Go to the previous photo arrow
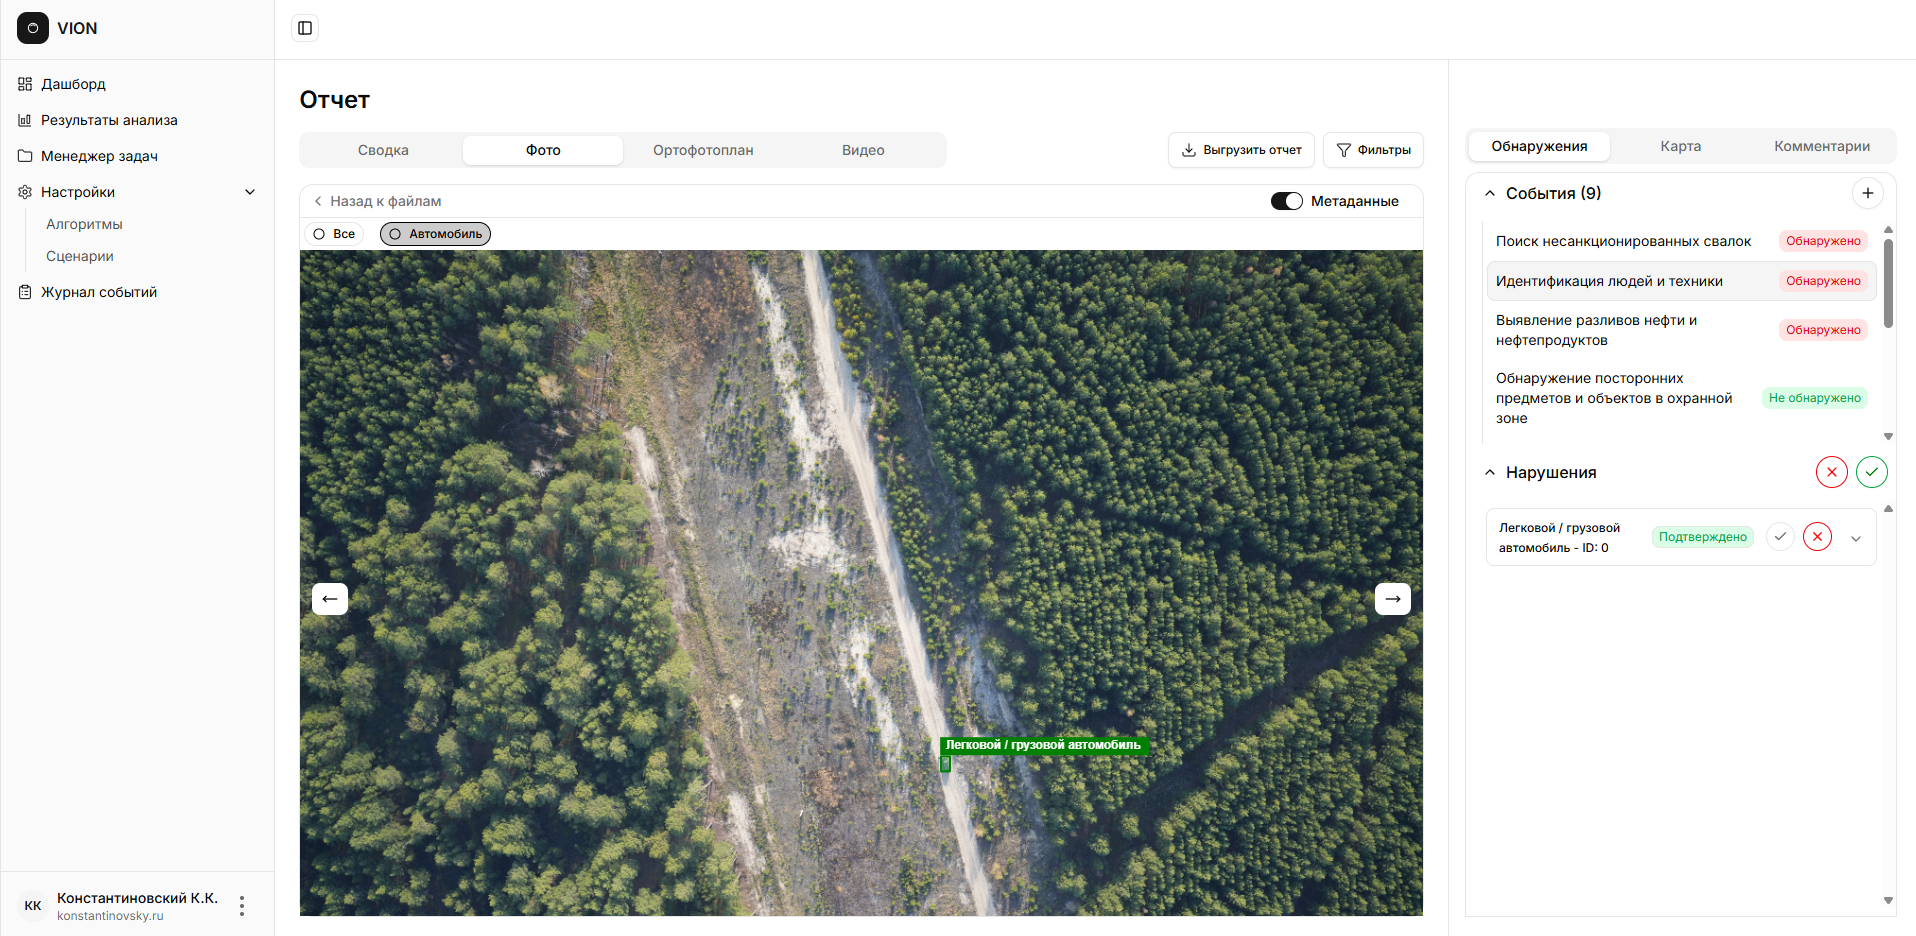The height and width of the screenshot is (936, 1916). pos(330,599)
